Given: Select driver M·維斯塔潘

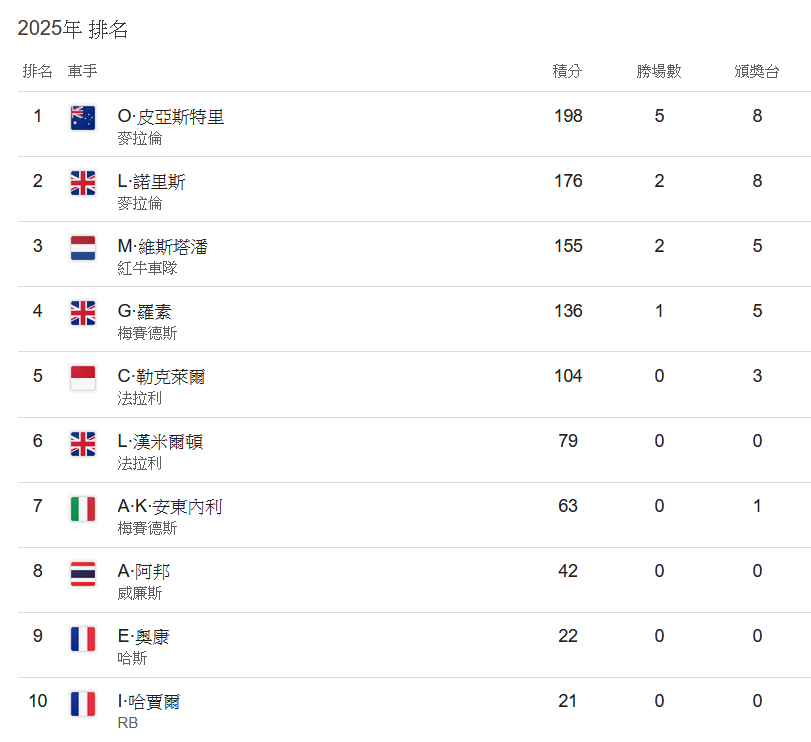Looking at the screenshot, I should pos(162,247).
